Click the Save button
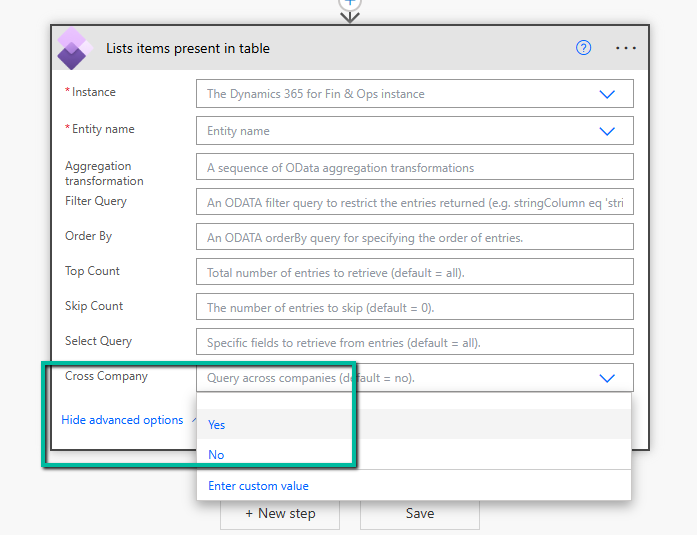Image resolution: width=697 pixels, height=535 pixels. tap(420, 514)
